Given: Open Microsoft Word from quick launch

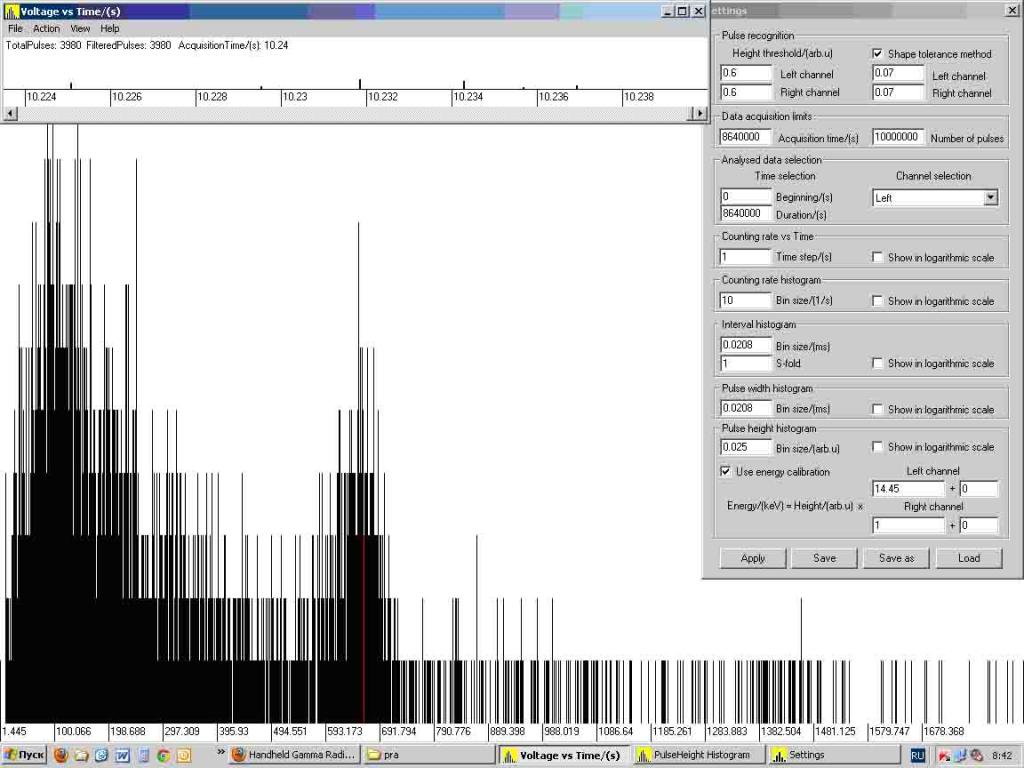Looking at the screenshot, I should [x=122, y=756].
